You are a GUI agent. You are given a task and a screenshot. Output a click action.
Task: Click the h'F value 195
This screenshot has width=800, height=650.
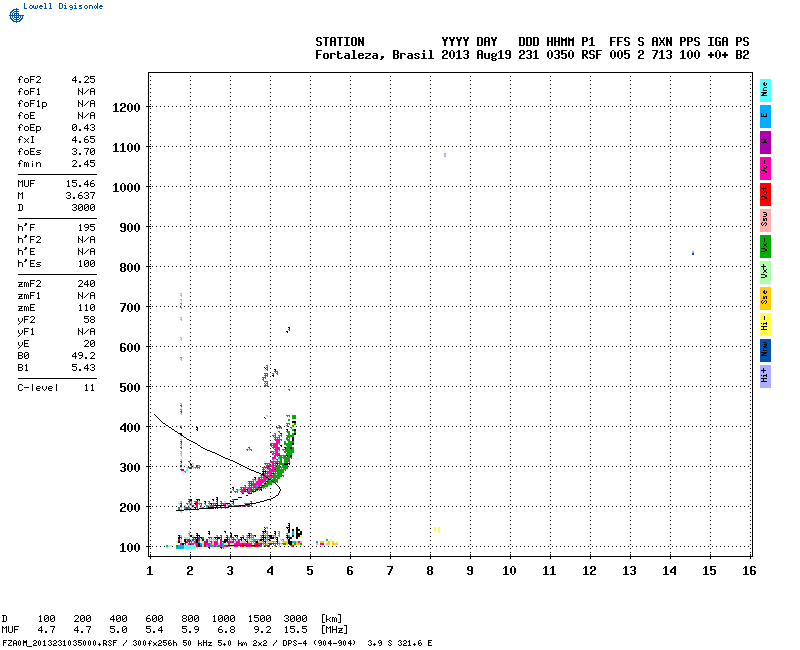point(86,228)
